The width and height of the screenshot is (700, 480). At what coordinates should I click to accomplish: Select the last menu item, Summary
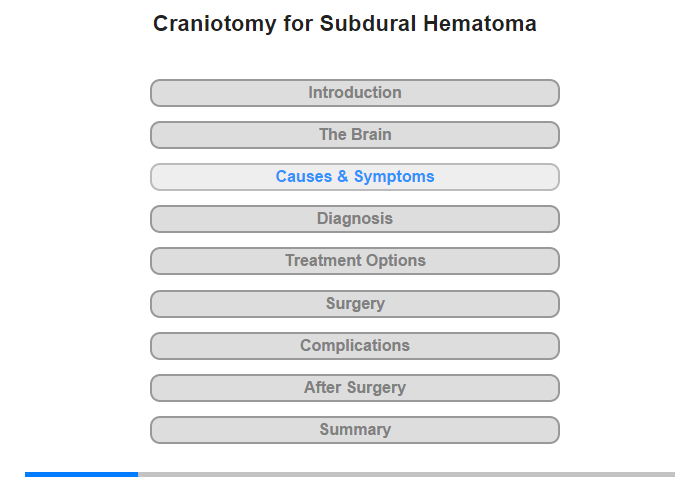coord(354,430)
